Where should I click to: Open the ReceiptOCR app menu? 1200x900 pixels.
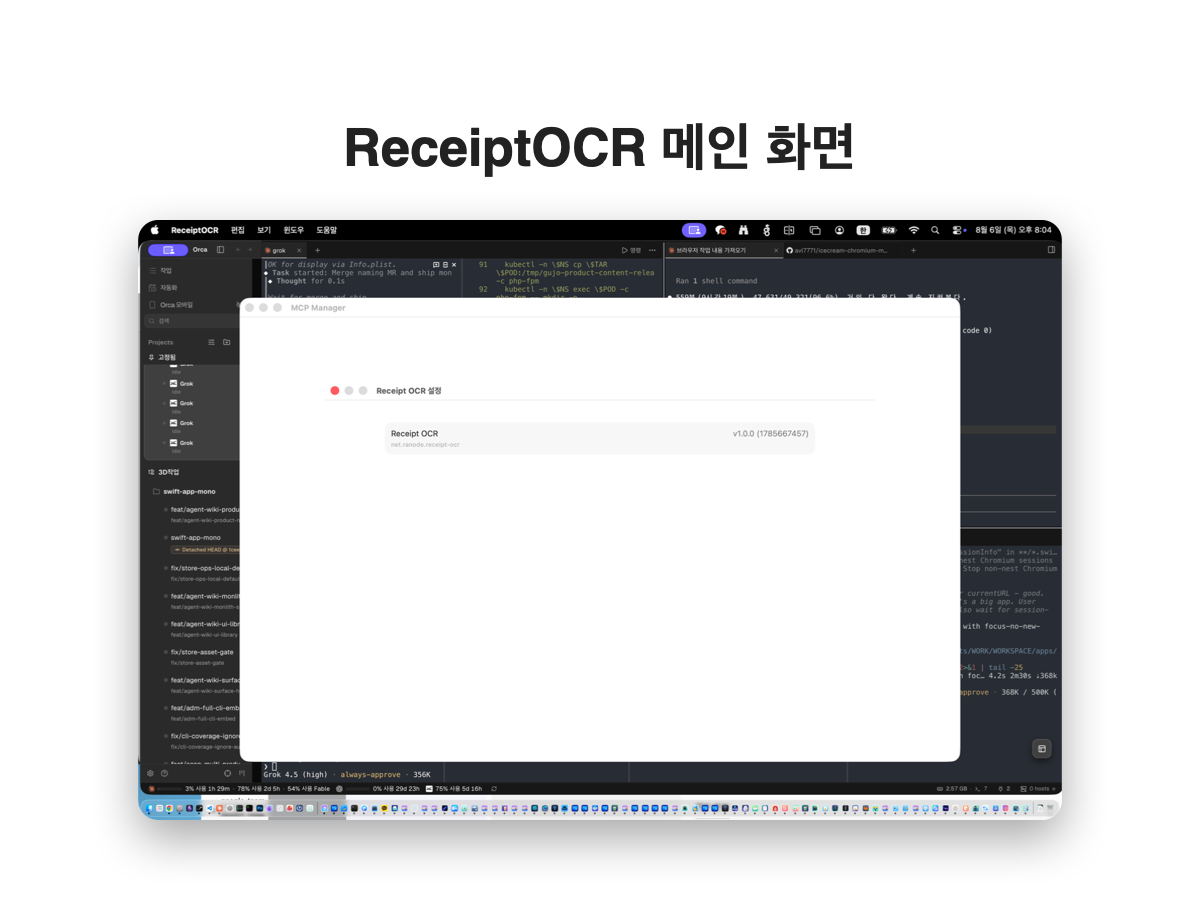click(194, 230)
